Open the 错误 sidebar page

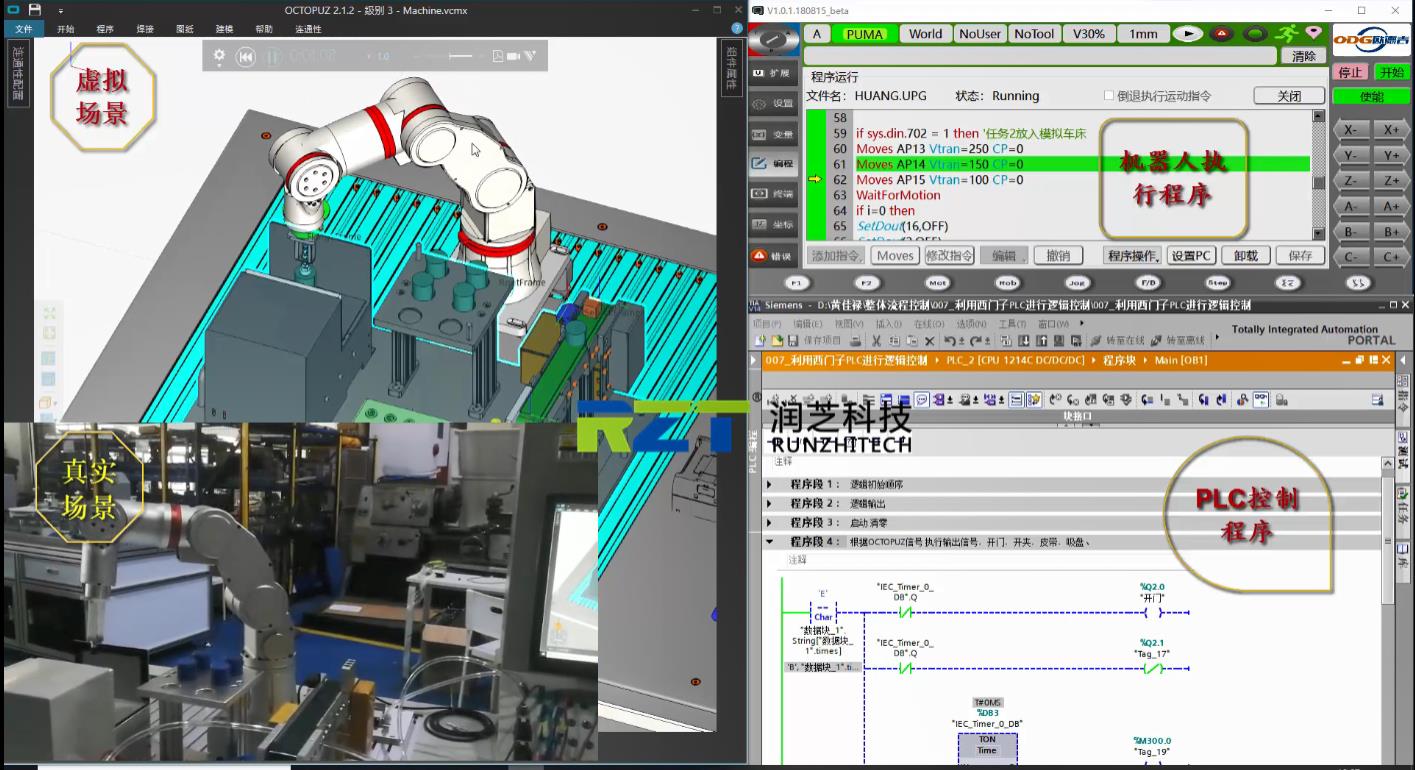[x=772, y=256]
